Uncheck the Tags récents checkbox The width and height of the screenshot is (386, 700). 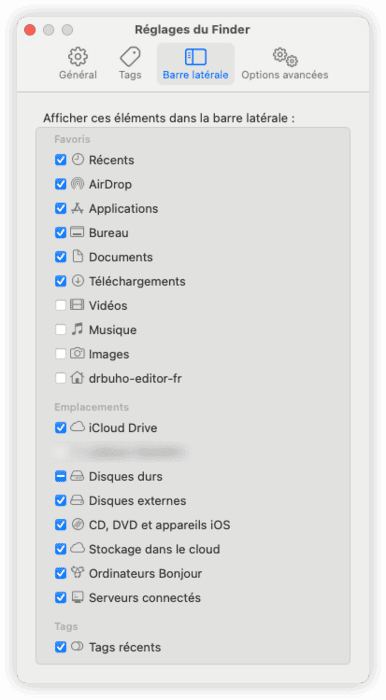point(61,646)
